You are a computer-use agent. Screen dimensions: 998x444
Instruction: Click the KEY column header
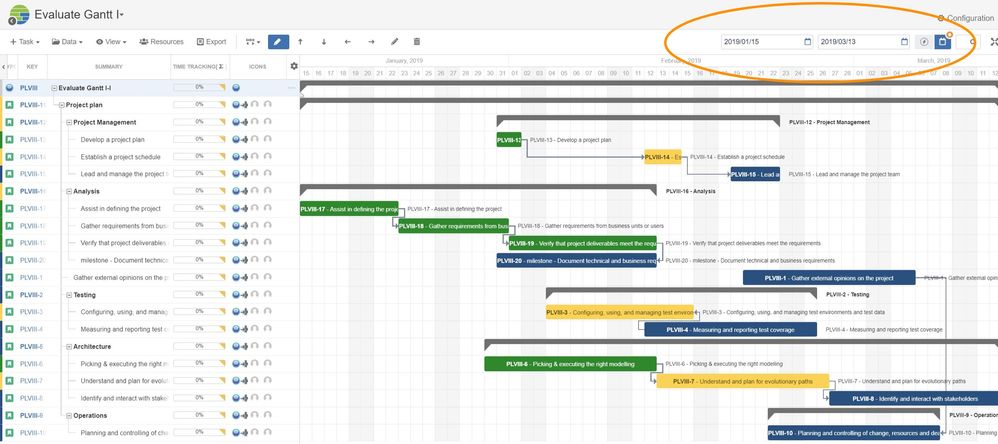pyautogui.click(x=32, y=66)
